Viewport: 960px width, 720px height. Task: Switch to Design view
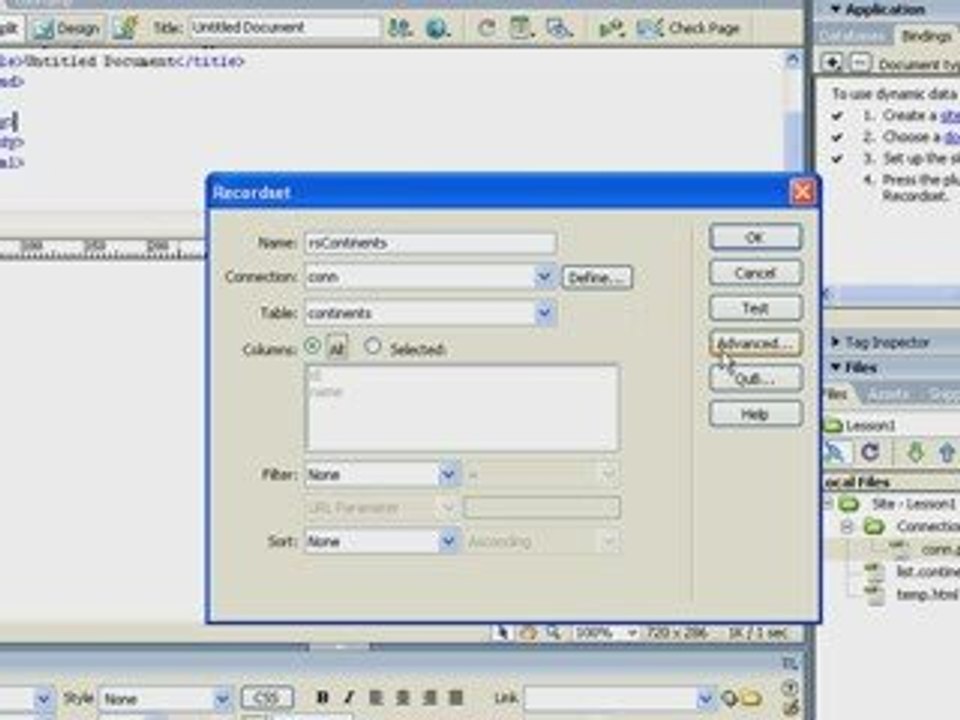tap(67, 28)
